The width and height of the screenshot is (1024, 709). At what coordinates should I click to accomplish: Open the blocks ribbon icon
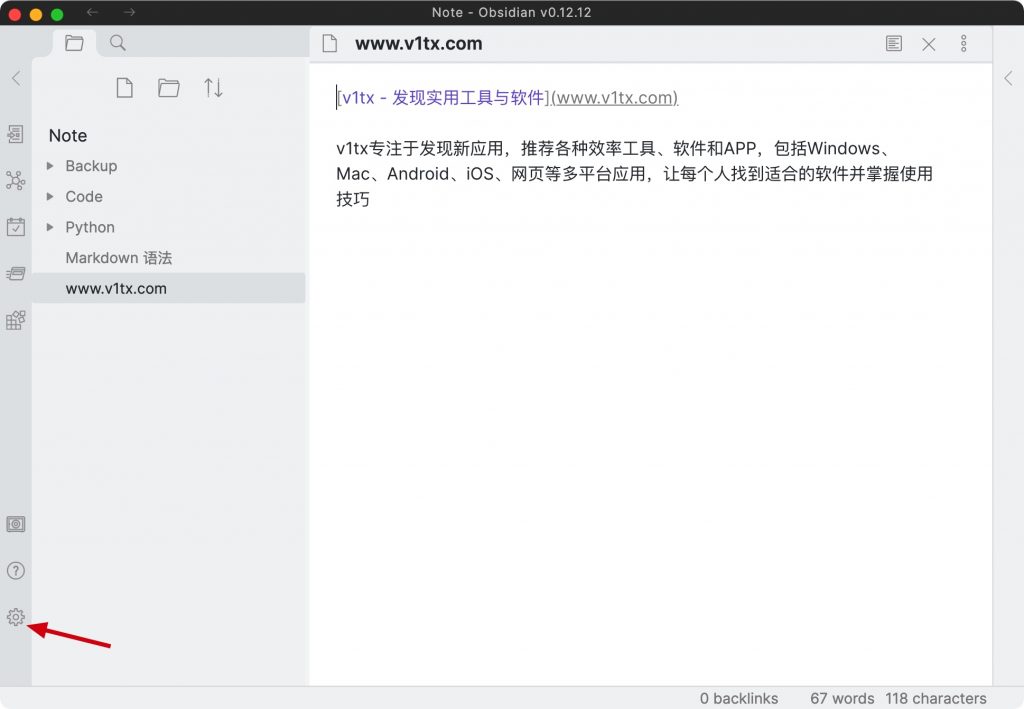tap(16, 320)
